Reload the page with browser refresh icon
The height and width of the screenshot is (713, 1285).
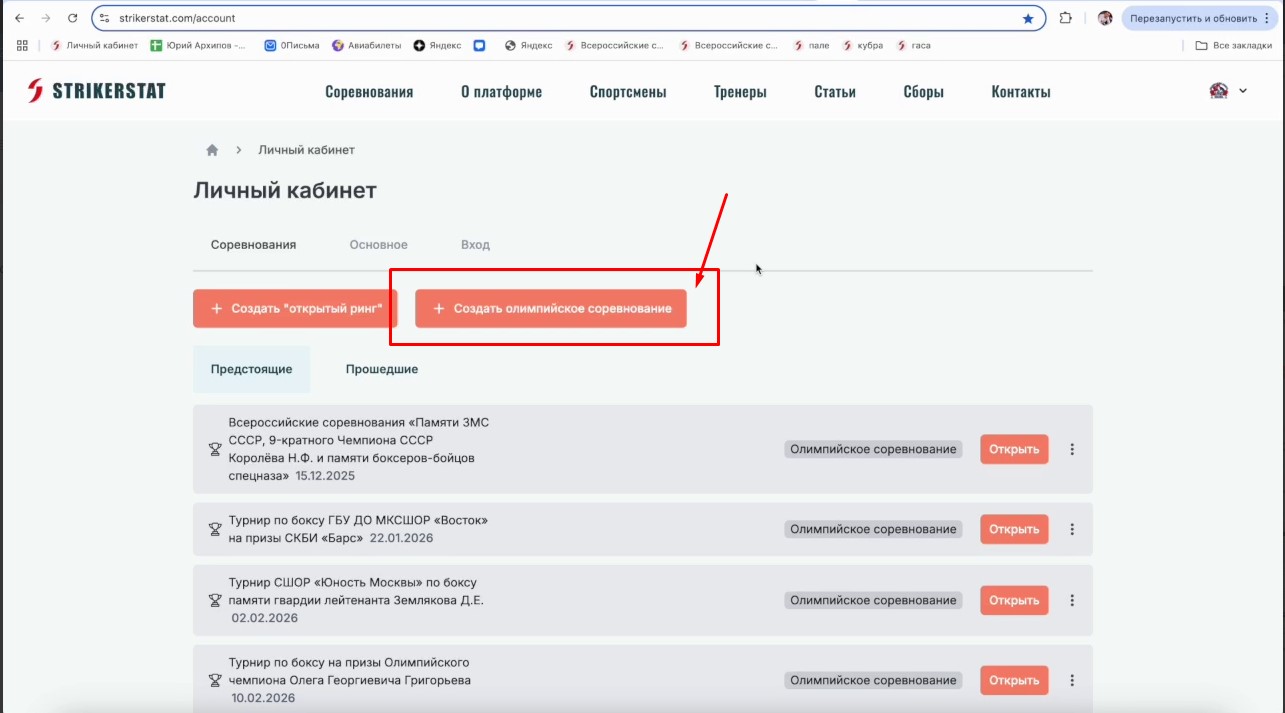tap(72, 18)
